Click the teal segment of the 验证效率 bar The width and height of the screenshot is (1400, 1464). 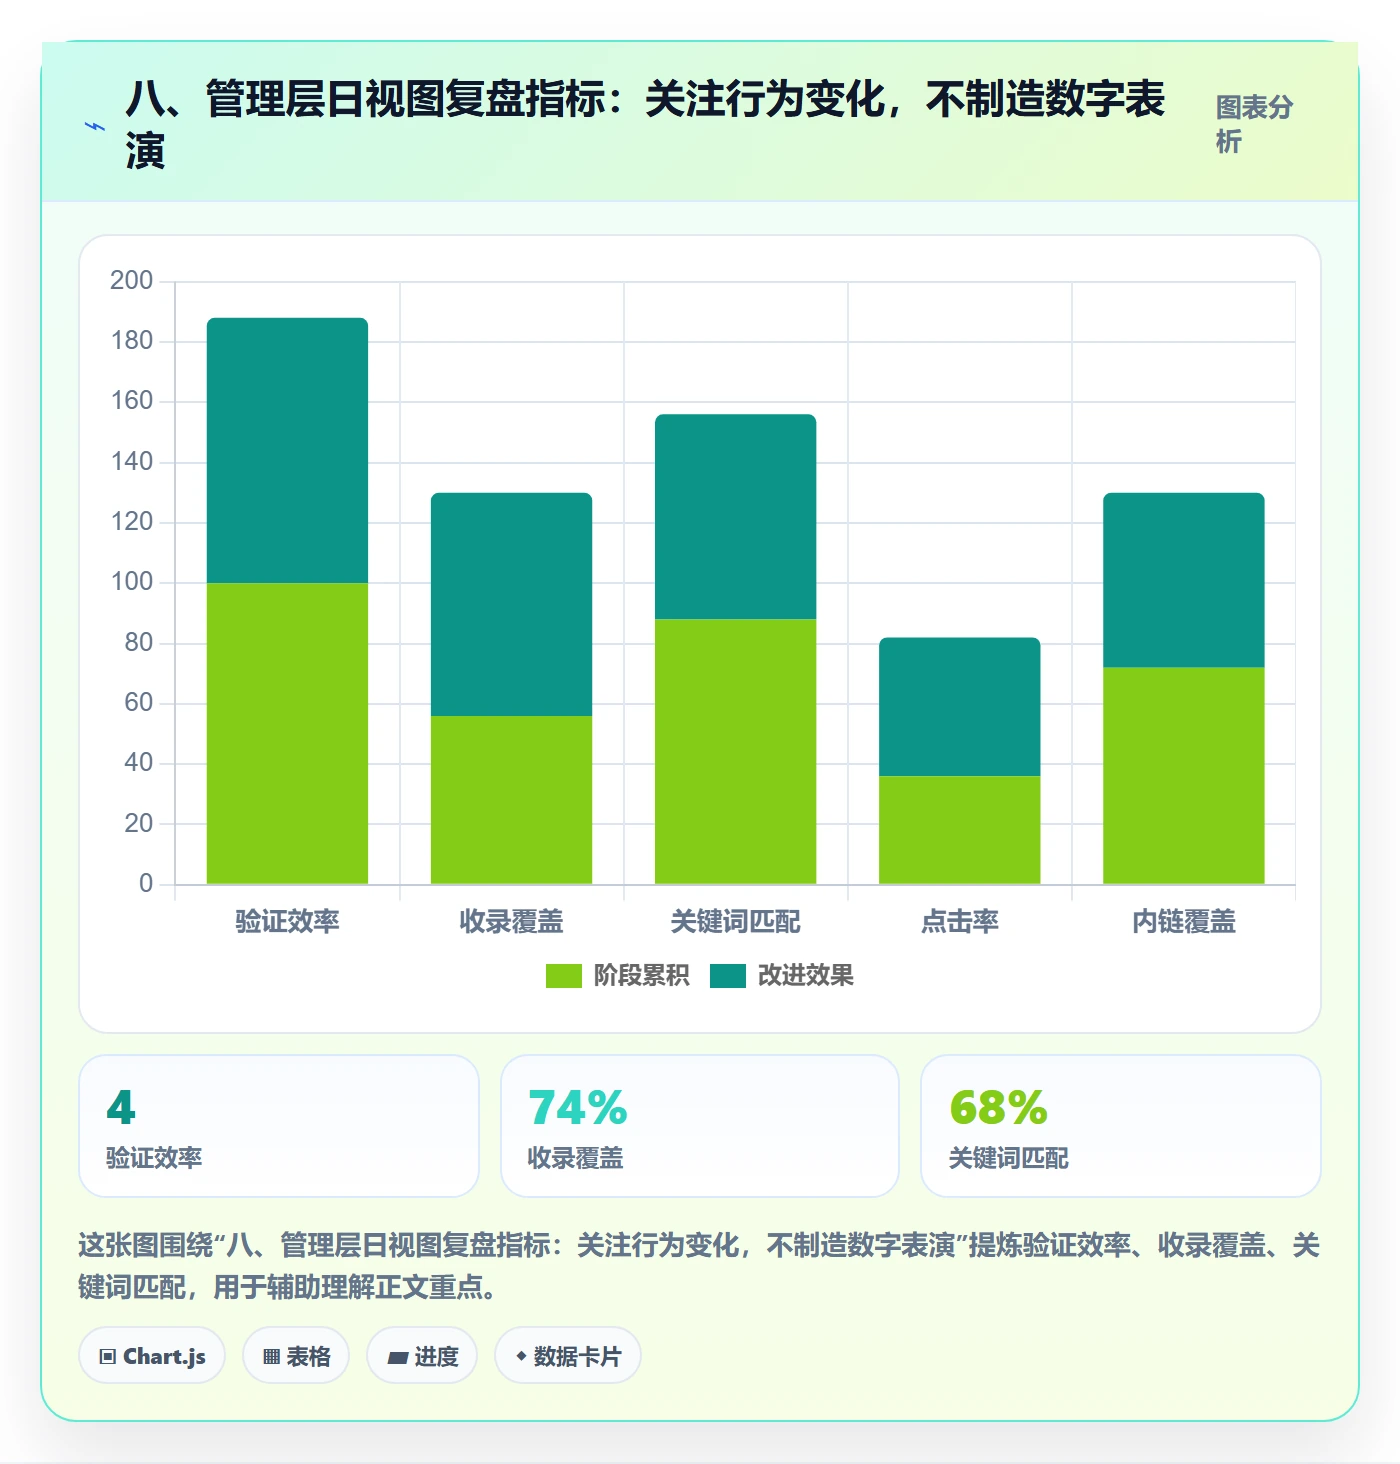coord(287,450)
